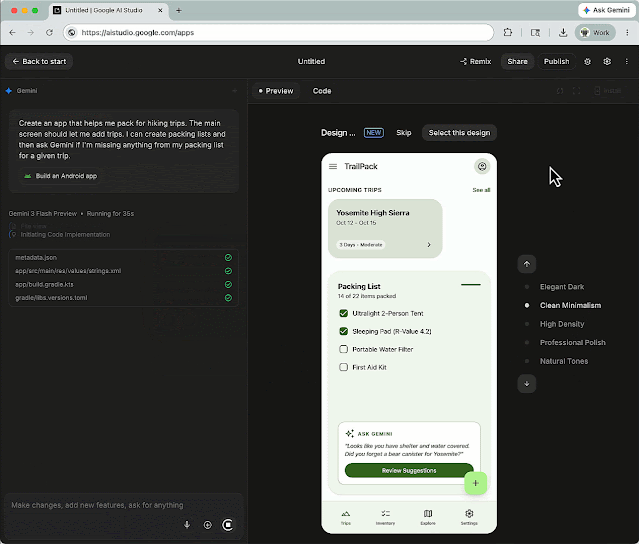Image resolution: width=639 pixels, height=544 pixels.
Task: Select the High Density design option
Action: tap(562, 324)
